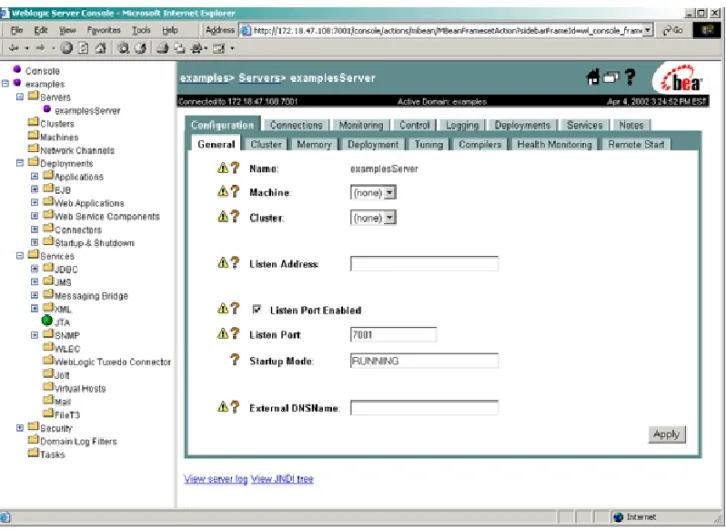726x531 pixels.
Task: Open the Tuning sub-tab
Action: click(x=429, y=144)
